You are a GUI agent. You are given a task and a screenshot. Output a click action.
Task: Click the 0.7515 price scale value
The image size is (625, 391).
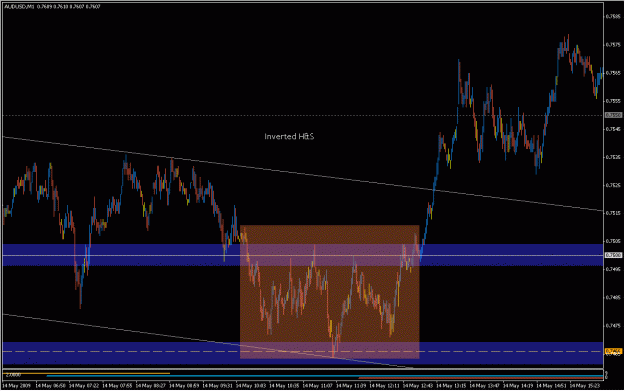[613, 213]
